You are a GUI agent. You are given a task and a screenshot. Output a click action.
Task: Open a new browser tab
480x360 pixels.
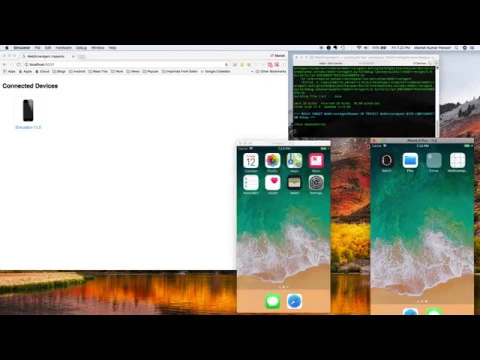pos(82,57)
